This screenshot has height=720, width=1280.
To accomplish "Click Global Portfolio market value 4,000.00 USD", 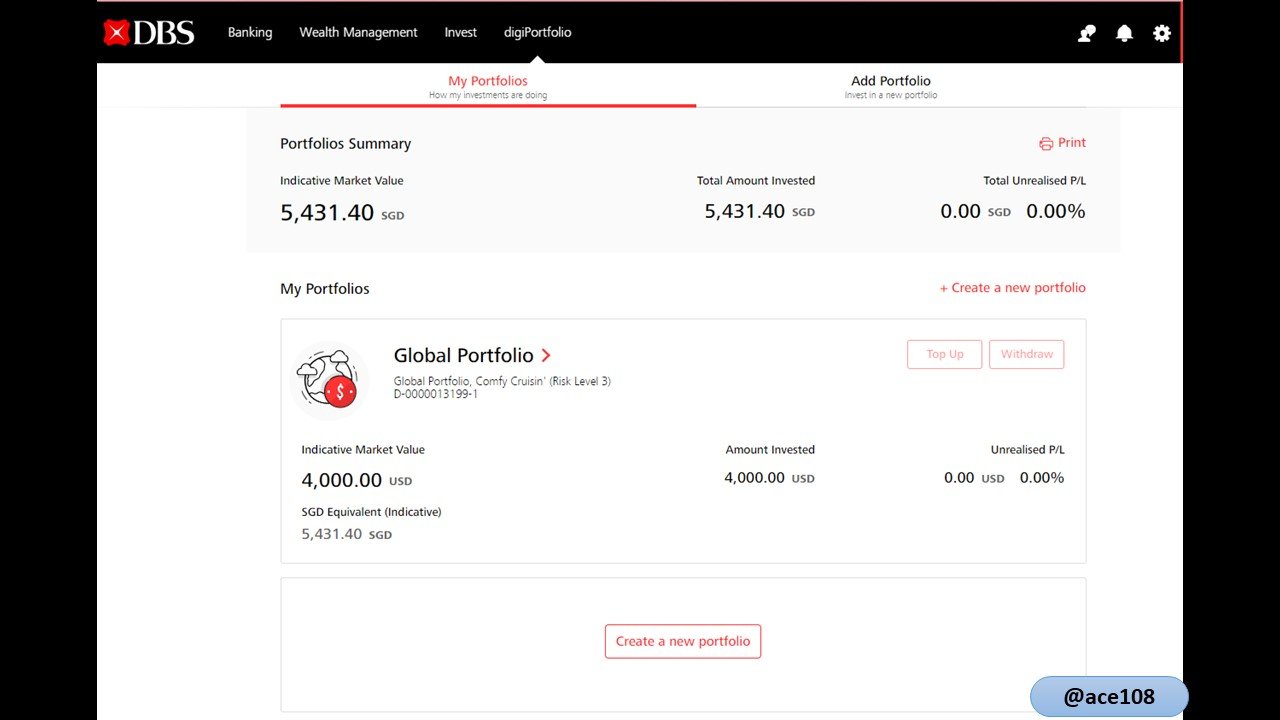I will (356, 480).
